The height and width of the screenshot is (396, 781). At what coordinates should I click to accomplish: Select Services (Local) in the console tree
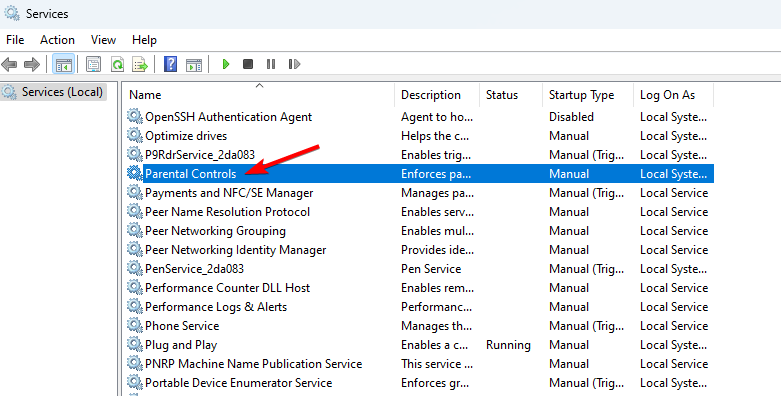(62, 92)
